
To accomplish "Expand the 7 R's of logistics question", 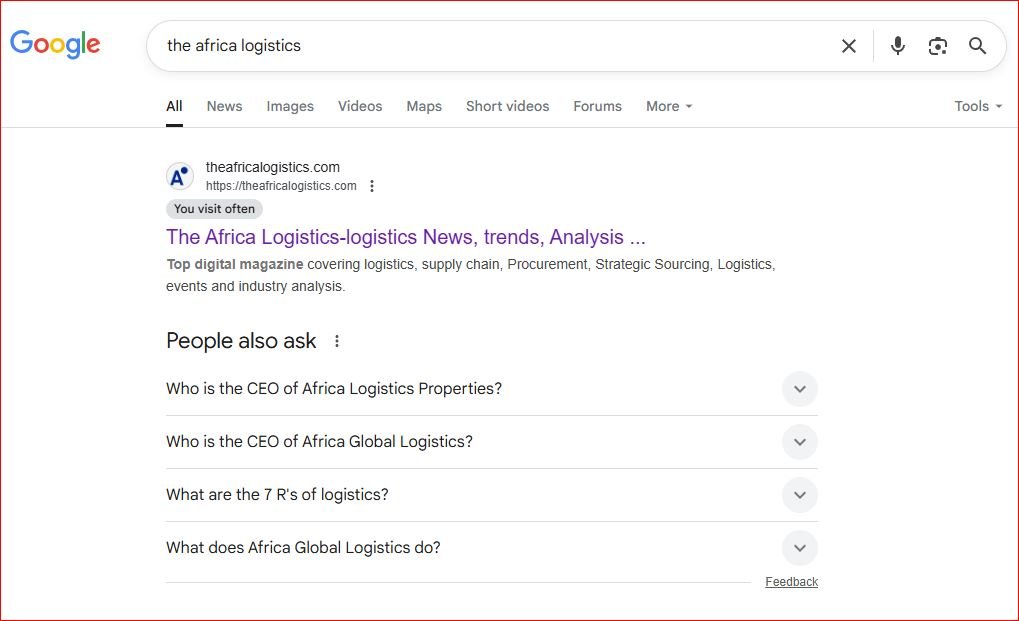I will point(799,495).
